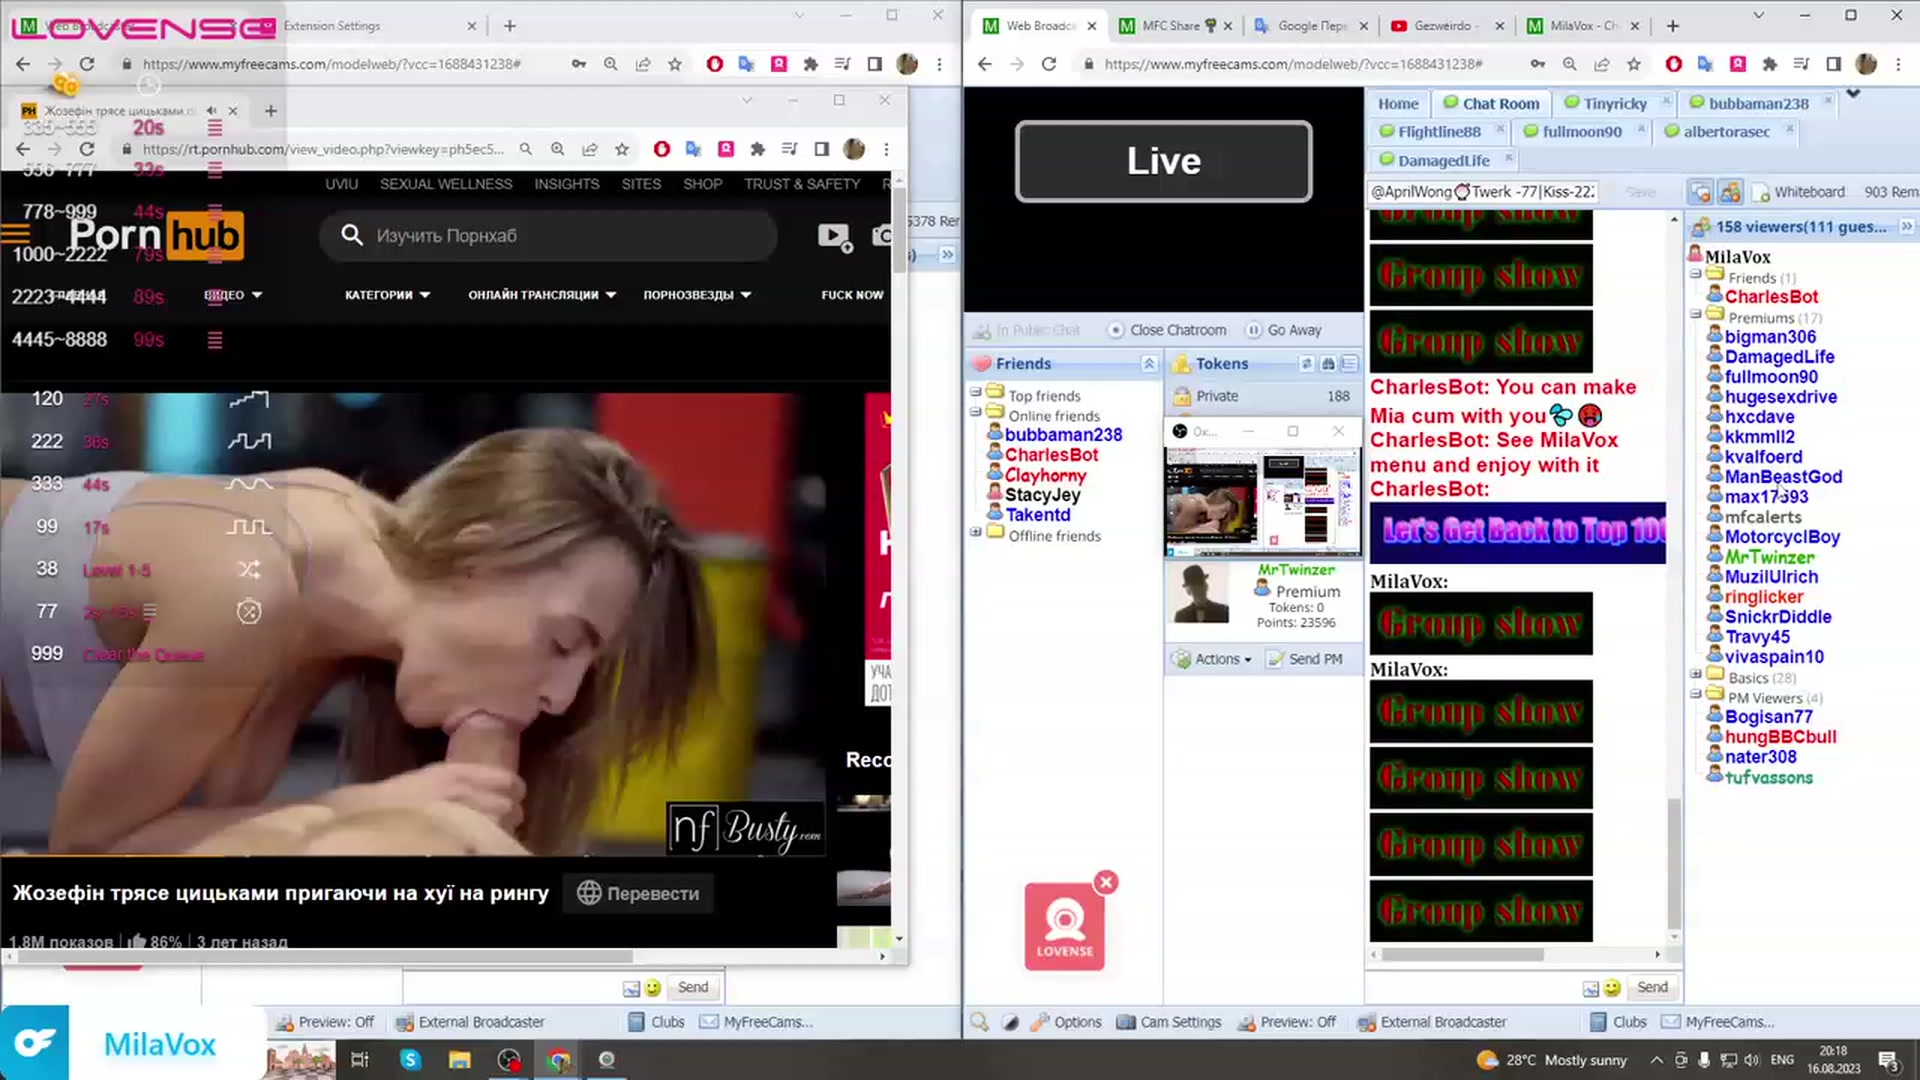Click Send PM under MrTwinzer profile
The height and width of the screenshot is (1080, 1920).
coord(1305,659)
